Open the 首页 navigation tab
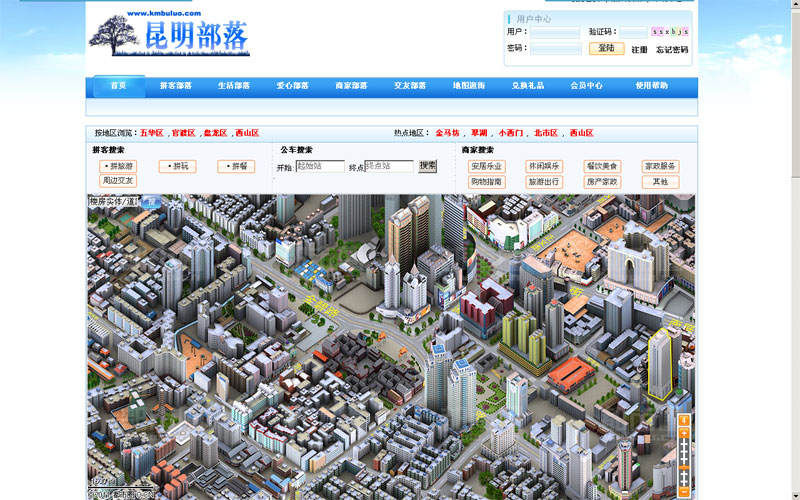 point(119,86)
